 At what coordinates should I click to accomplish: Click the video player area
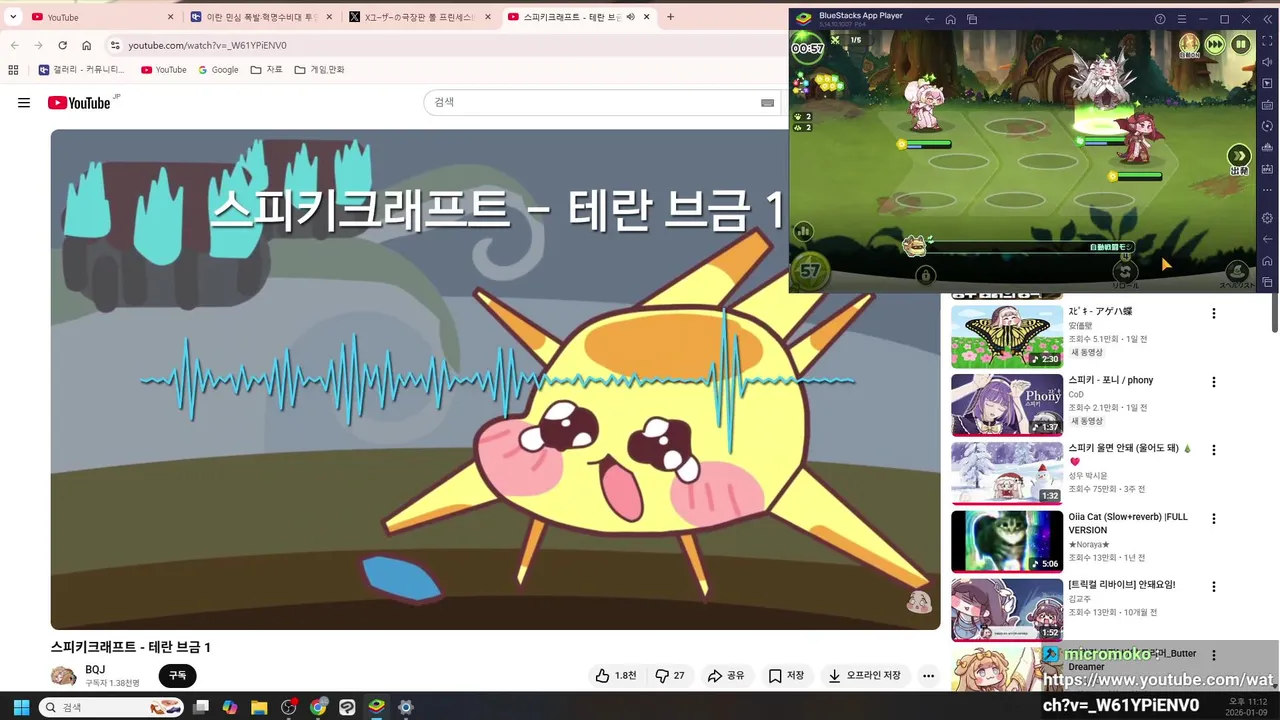tap(495, 379)
